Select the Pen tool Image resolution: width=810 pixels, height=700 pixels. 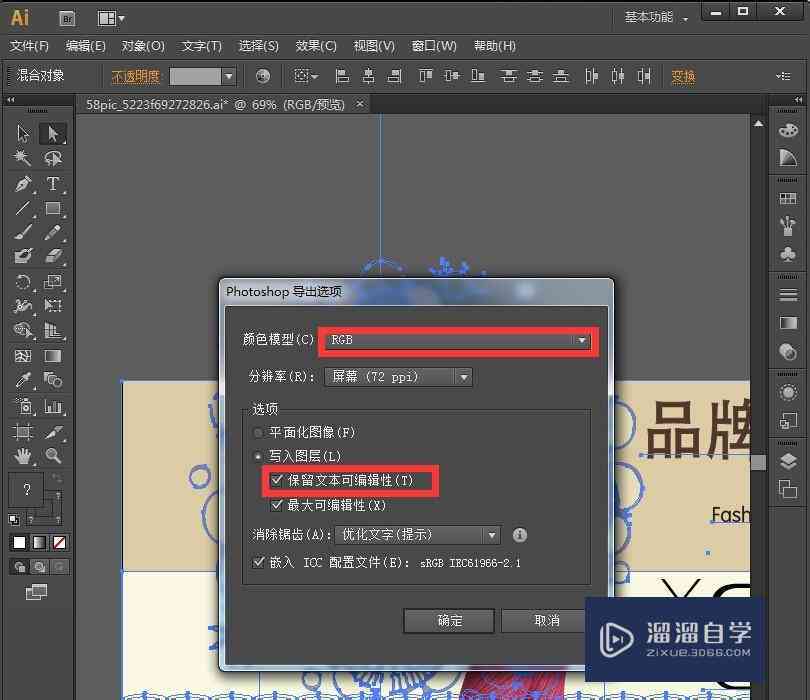point(23,183)
